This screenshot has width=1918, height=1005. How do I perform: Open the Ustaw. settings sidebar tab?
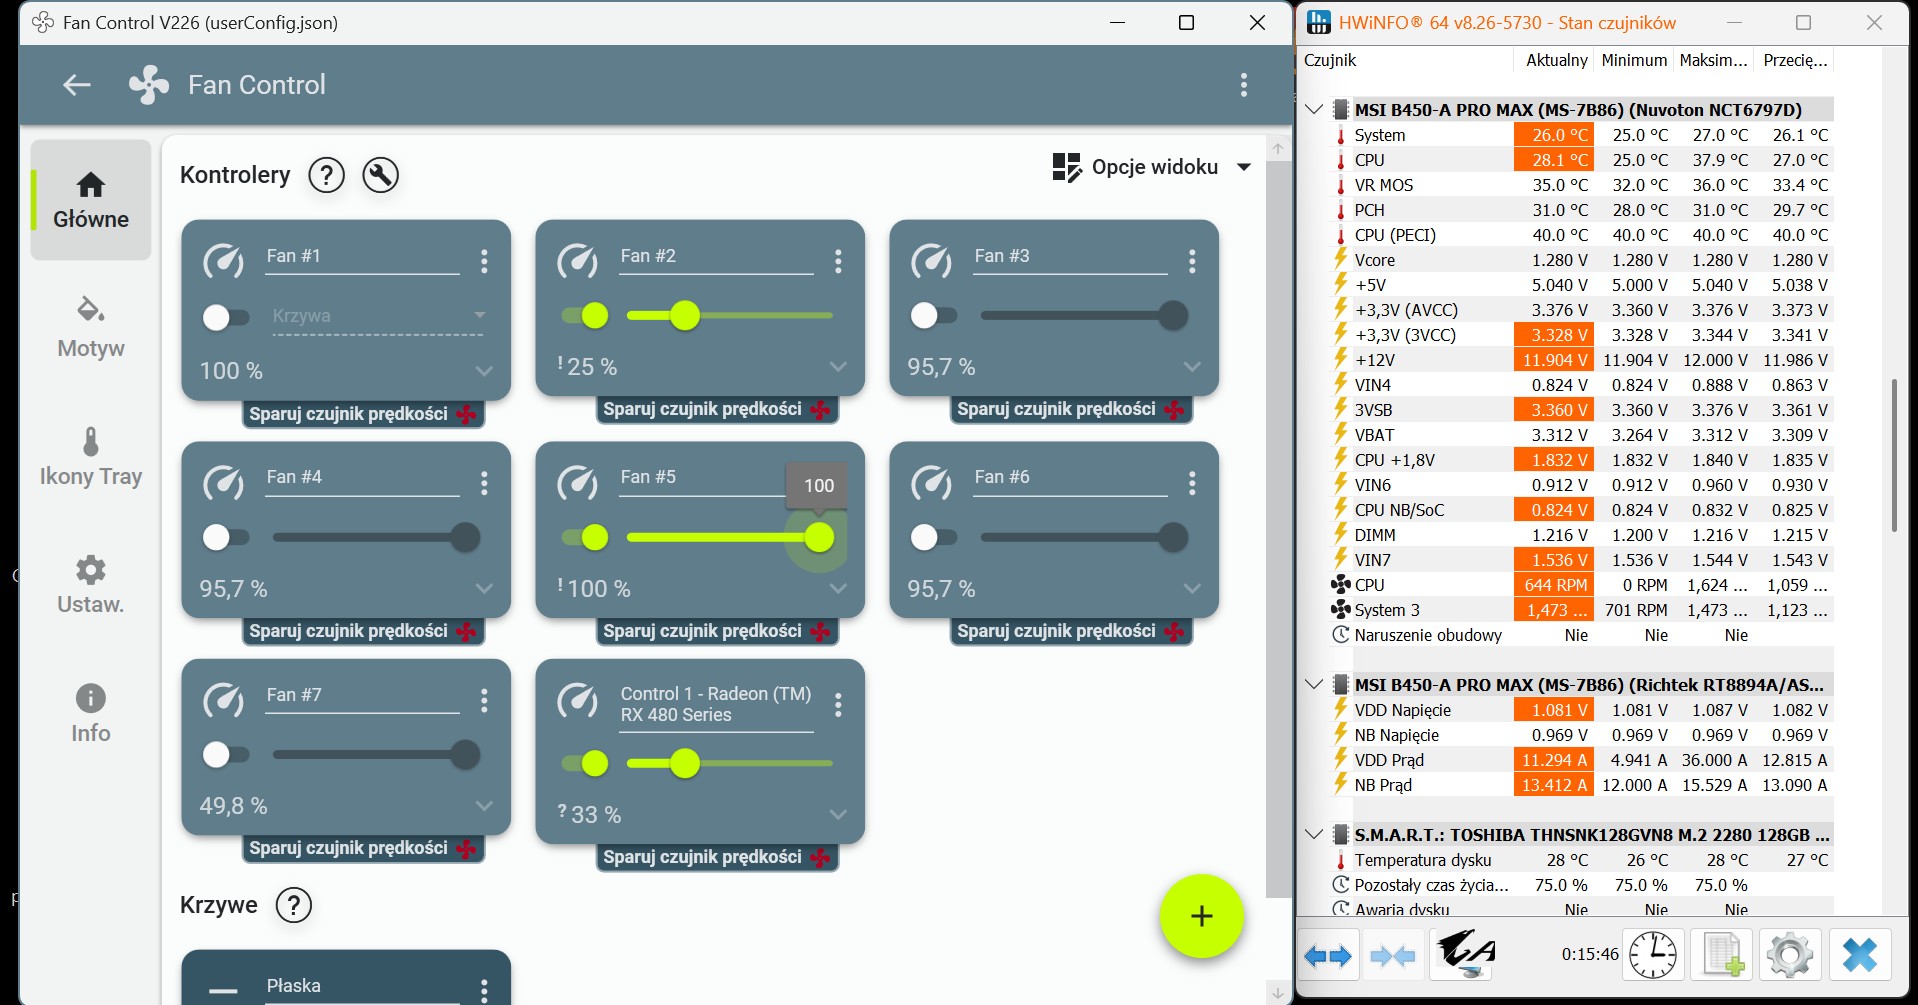pos(91,584)
